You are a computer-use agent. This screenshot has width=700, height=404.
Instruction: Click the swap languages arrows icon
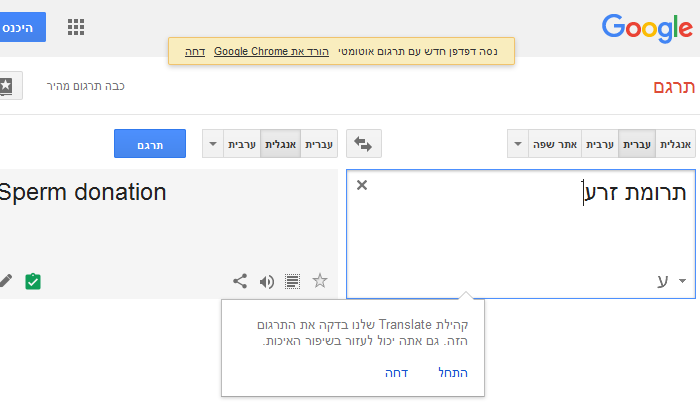[363, 144]
